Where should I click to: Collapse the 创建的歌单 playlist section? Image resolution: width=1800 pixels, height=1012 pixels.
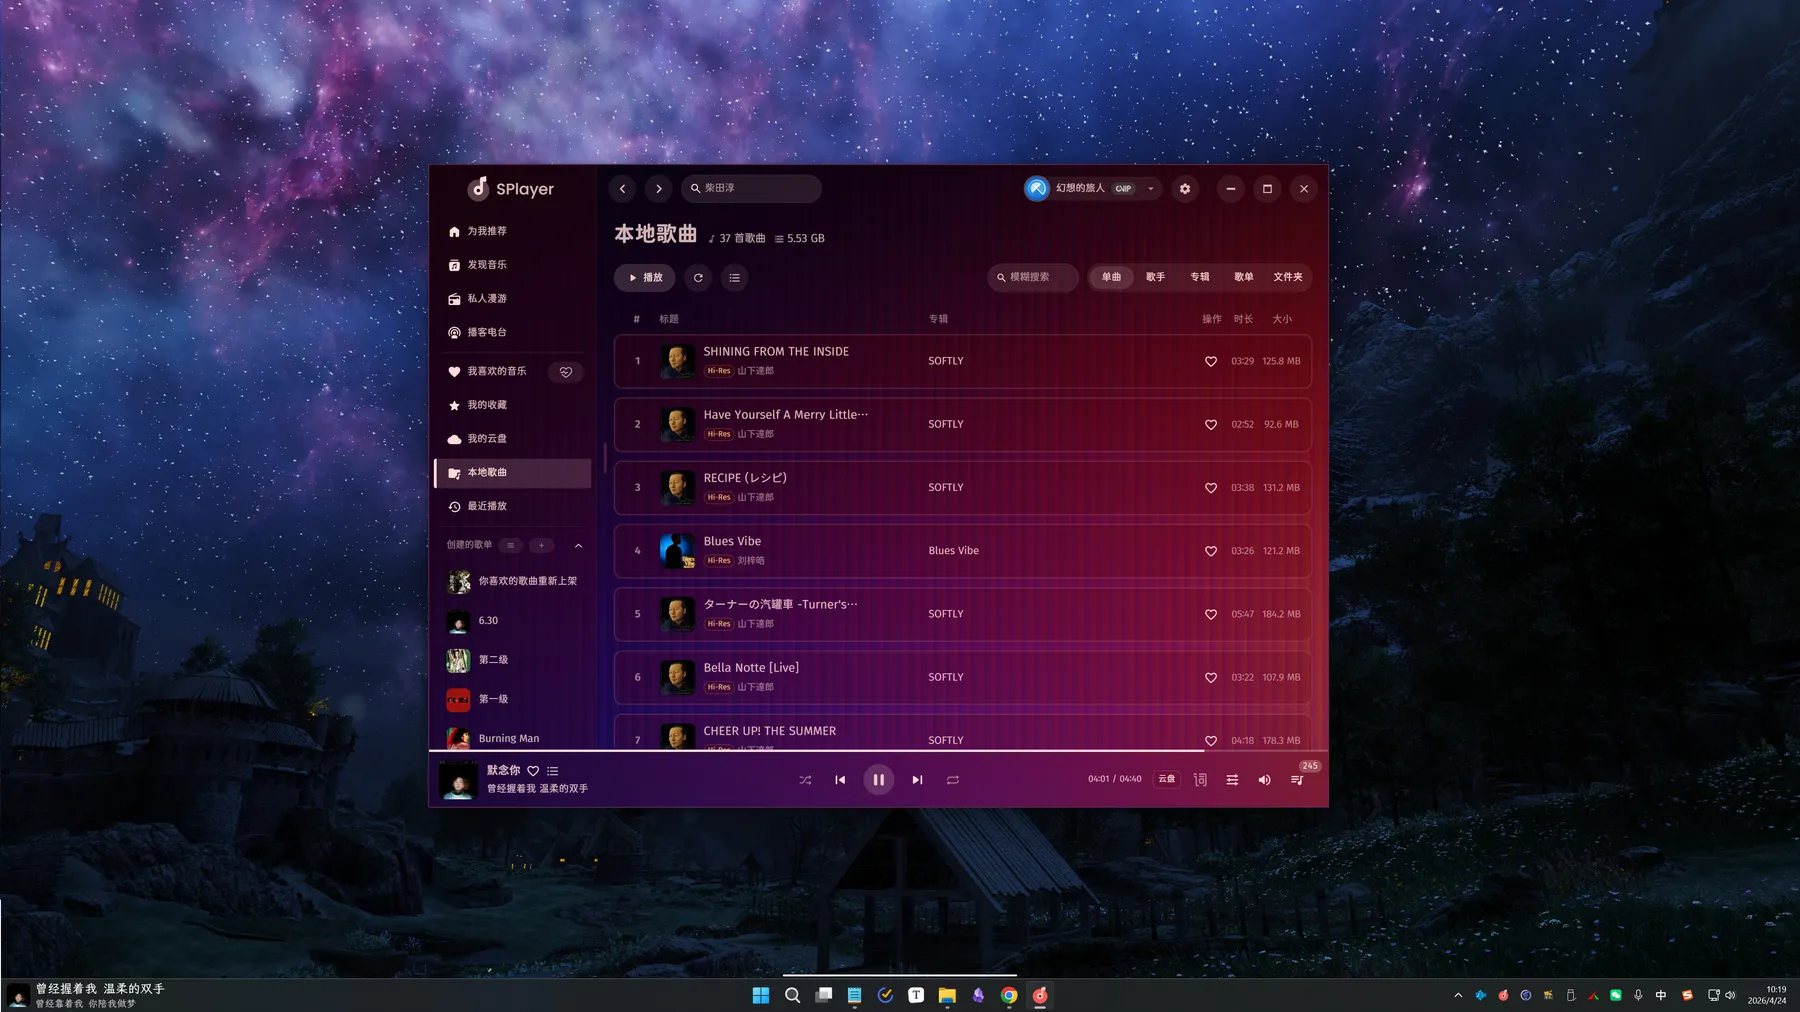[x=578, y=546]
